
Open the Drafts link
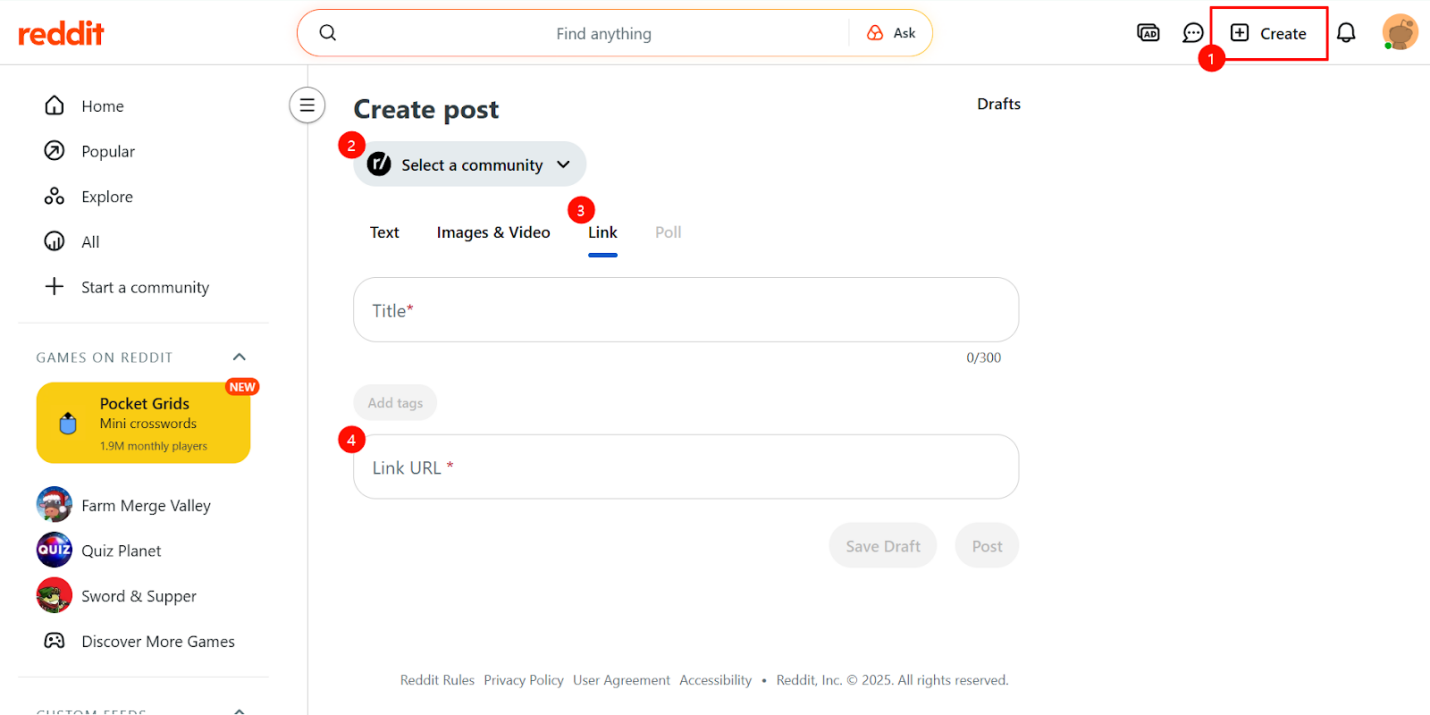(998, 104)
